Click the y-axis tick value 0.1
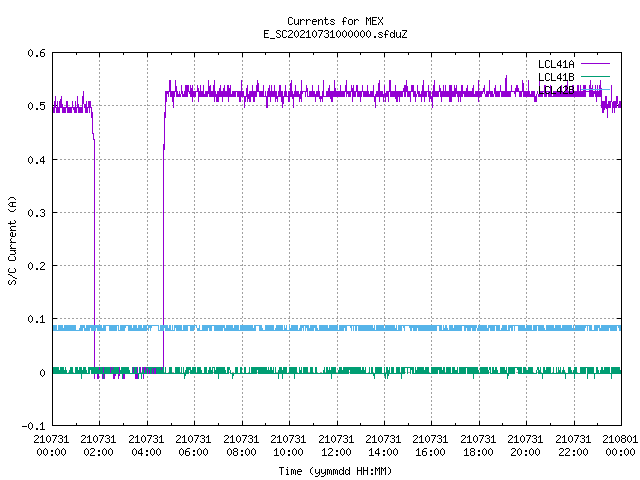The width and height of the screenshot is (640, 480). coord(36,319)
